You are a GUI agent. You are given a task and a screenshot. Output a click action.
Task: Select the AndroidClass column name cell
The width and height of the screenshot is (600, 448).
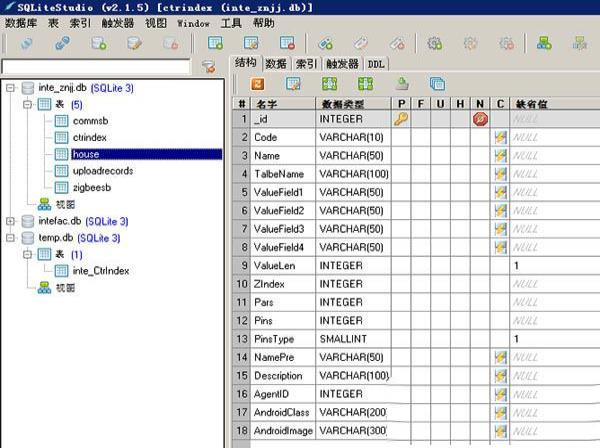point(282,412)
